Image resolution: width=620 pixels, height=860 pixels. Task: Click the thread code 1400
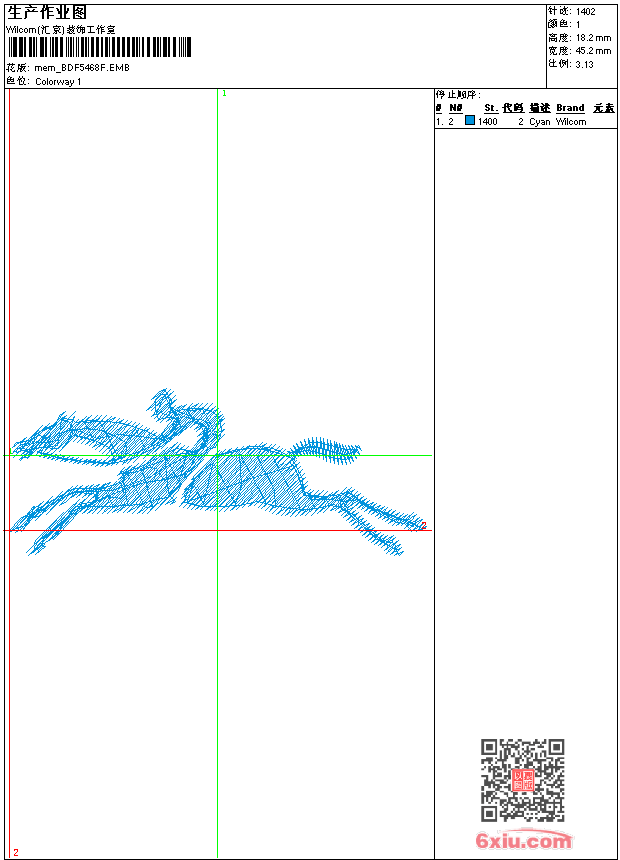pos(488,122)
